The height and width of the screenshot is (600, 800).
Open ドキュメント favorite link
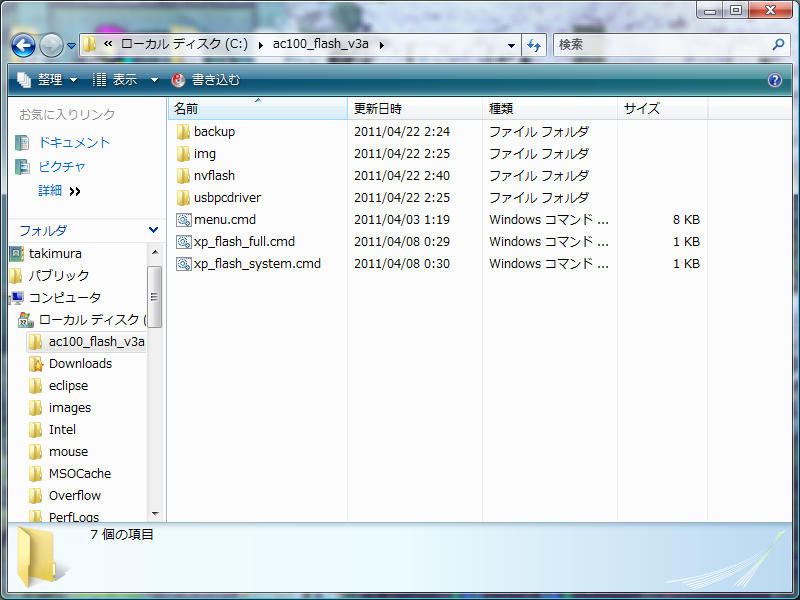74,142
